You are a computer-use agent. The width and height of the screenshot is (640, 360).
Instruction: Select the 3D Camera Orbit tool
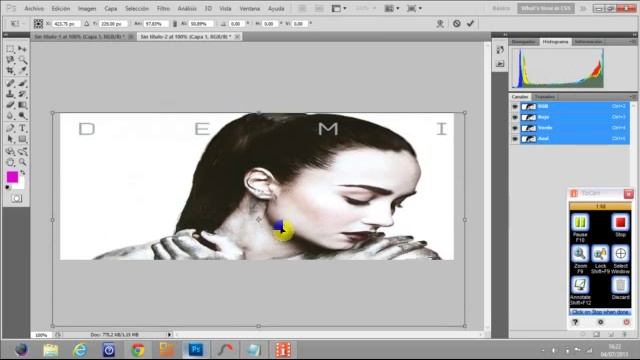(x=22, y=151)
